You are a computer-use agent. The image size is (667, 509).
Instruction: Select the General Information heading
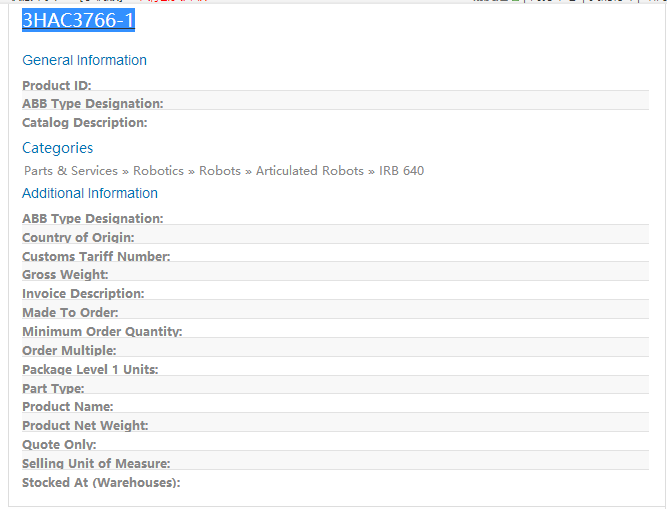pyautogui.click(x=84, y=60)
